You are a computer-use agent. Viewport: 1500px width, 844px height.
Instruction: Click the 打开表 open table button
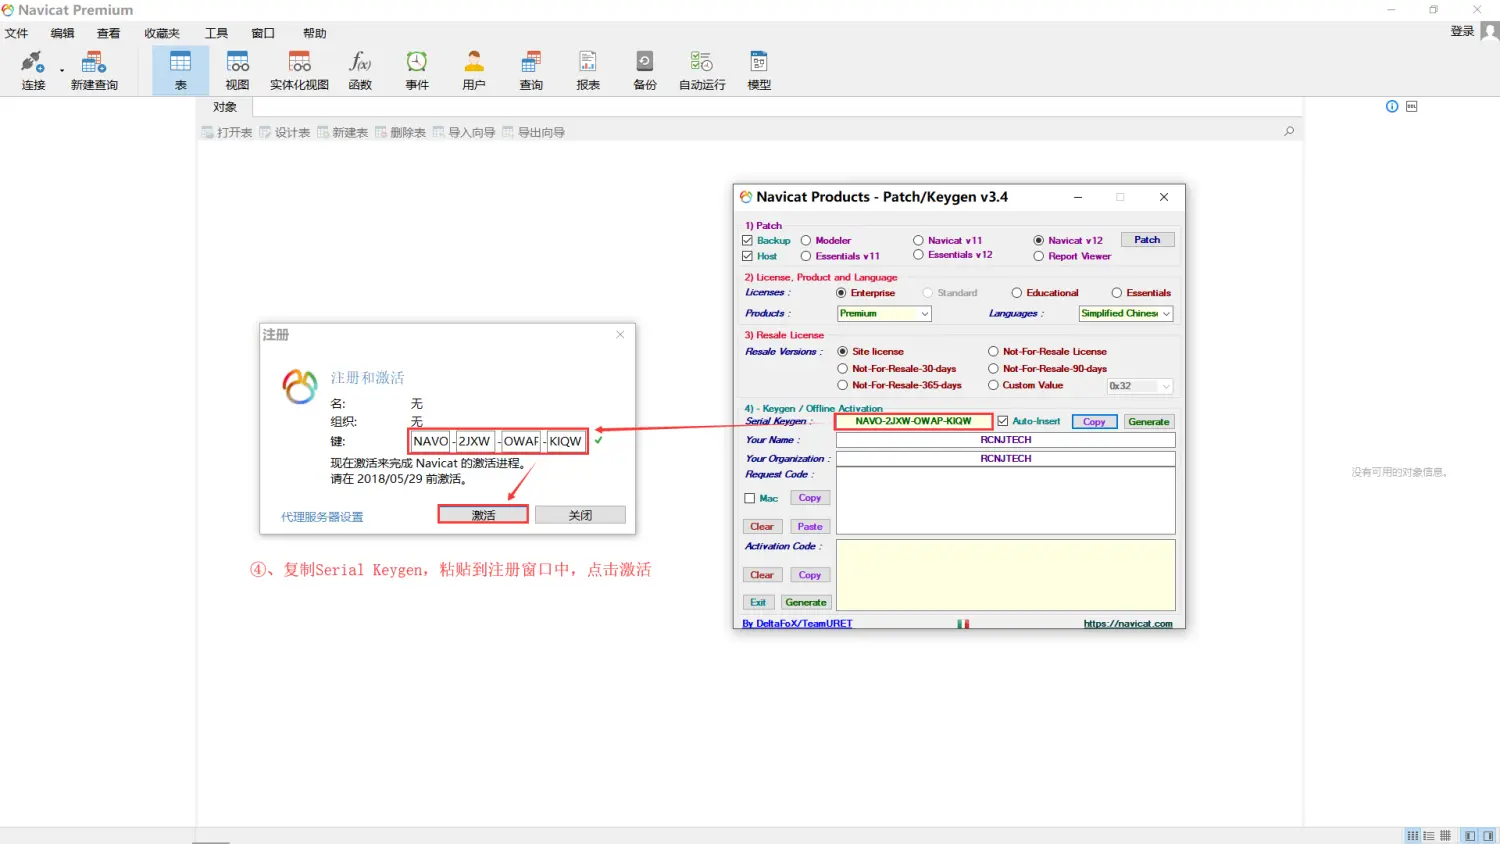click(227, 132)
